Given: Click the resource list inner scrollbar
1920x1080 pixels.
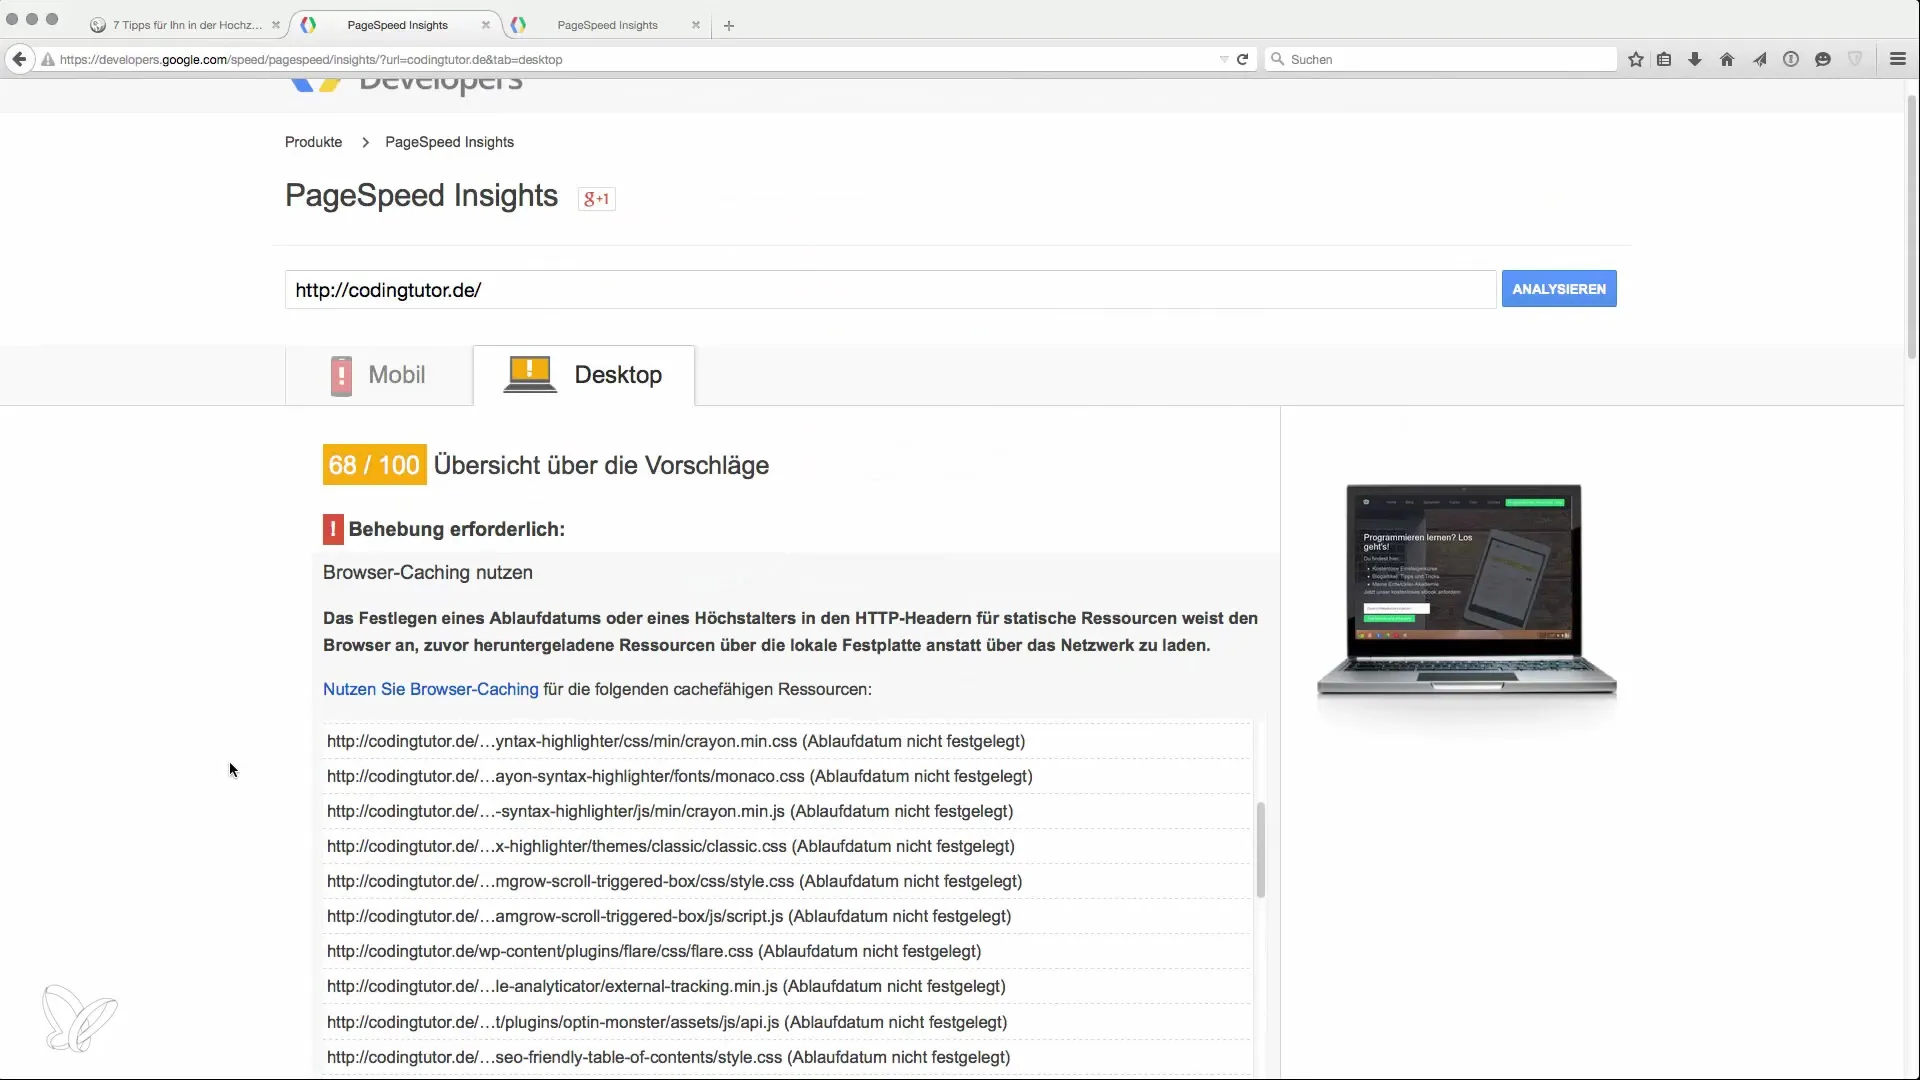Looking at the screenshot, I should pyautogui.click(x=1260, y=850).
